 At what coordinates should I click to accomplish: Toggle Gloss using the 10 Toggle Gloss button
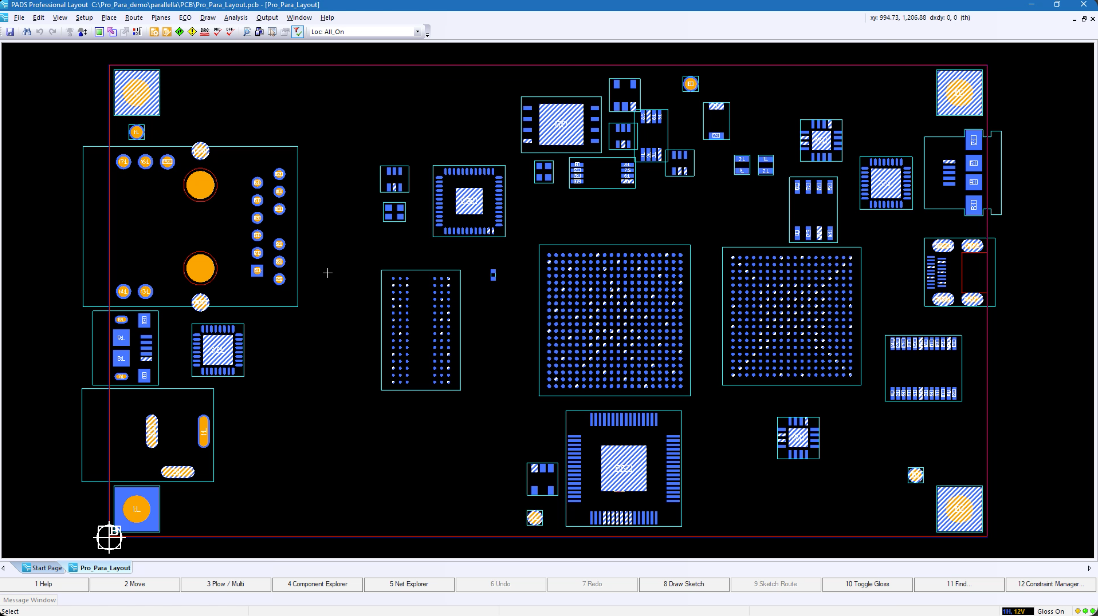pyautogui.click(x=868, y=583)
